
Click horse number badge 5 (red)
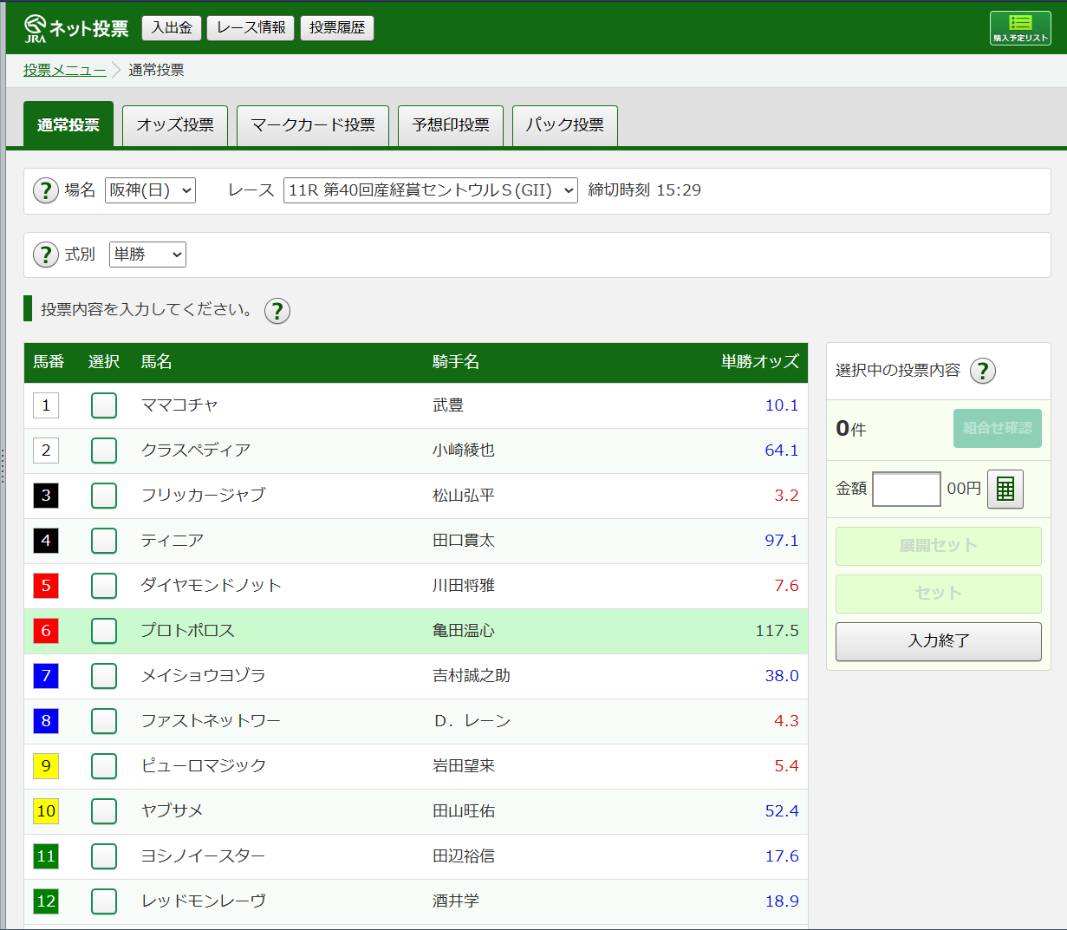(46, 586)
